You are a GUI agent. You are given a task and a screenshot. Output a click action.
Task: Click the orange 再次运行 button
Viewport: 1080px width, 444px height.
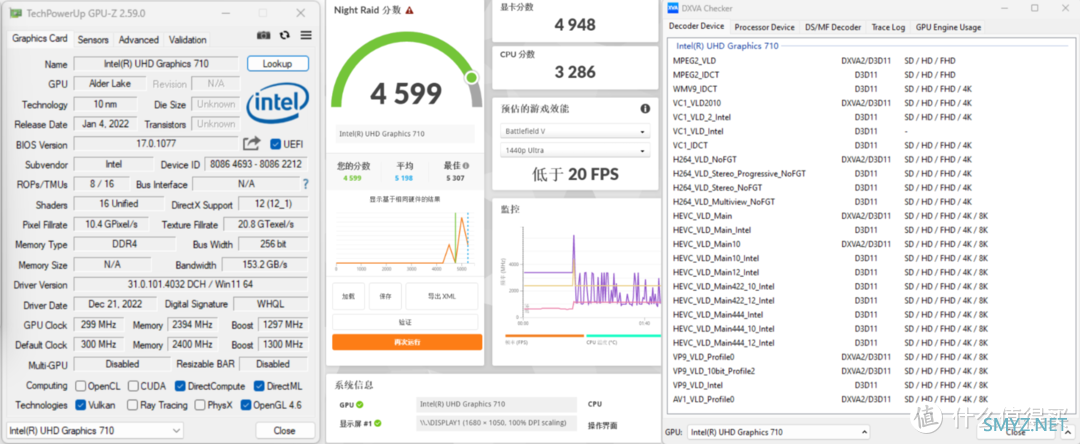pos(407,342)
